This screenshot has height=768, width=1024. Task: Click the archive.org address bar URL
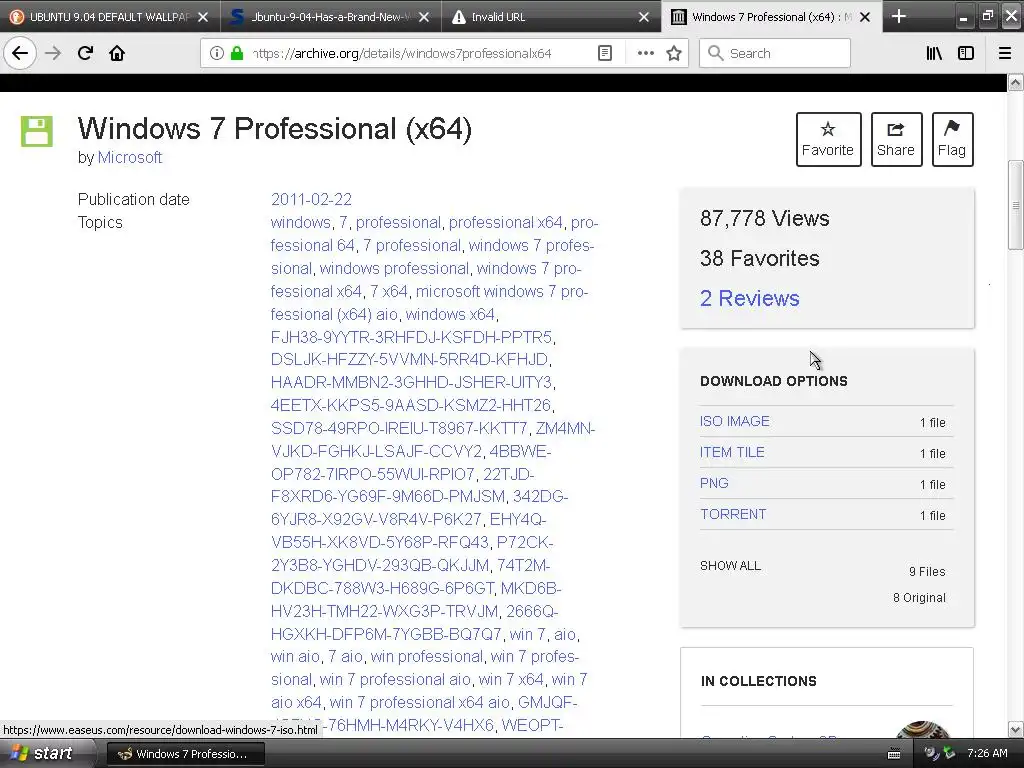402,54
